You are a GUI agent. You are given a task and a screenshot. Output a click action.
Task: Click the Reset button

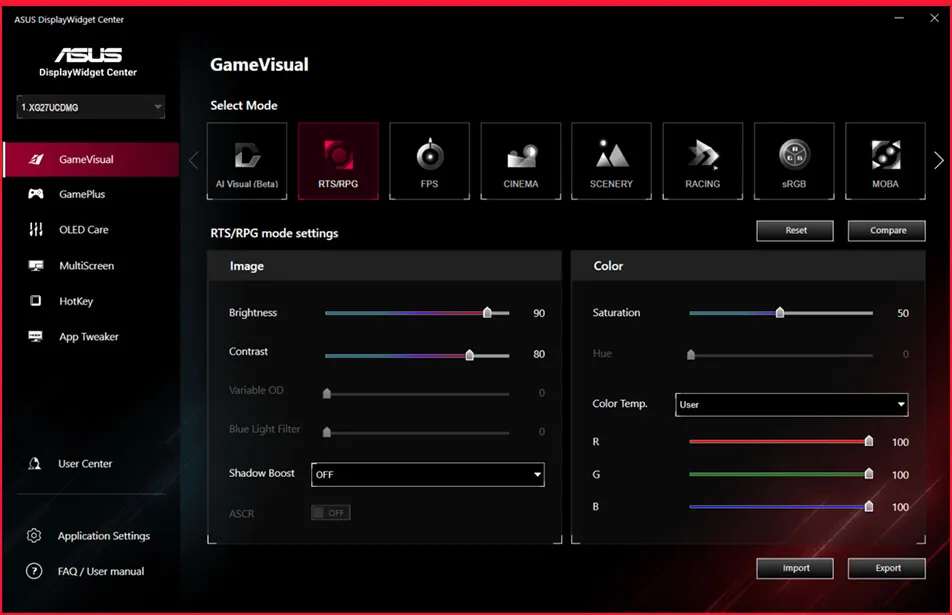[x=794, y=230]
